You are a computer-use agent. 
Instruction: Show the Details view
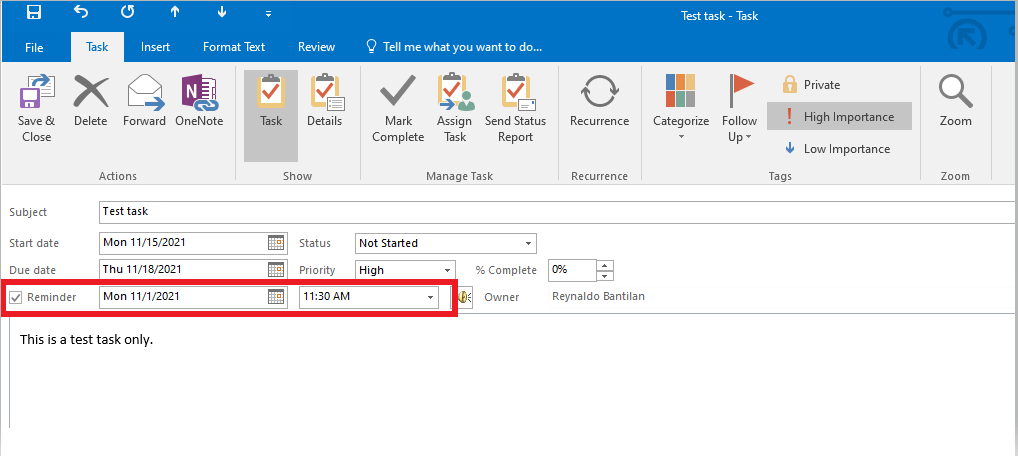coord(325,101)
